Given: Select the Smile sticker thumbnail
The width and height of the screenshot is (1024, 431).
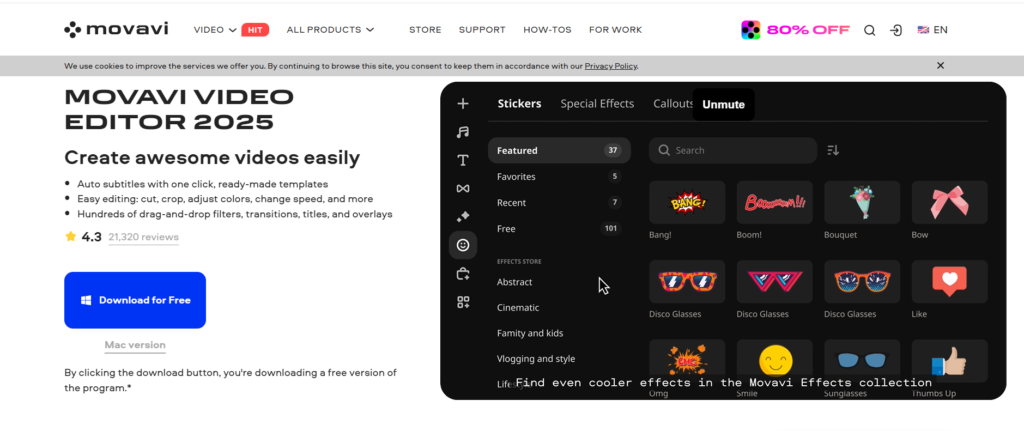Looking at the screenshot, I should (775, 360).
